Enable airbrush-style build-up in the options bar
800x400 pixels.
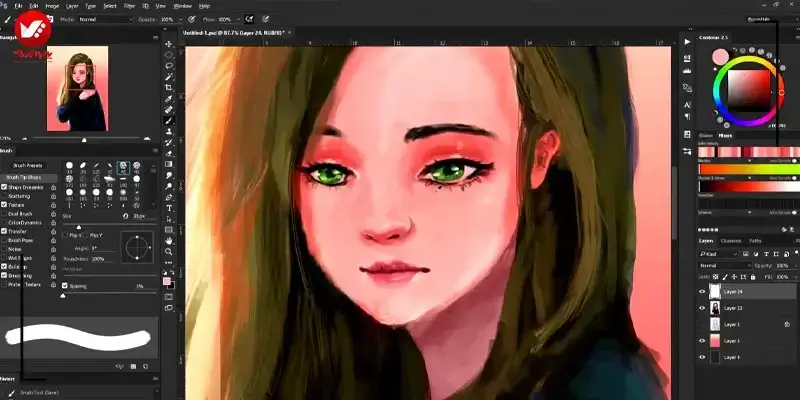pyautogui.click(x=249, y=19)
